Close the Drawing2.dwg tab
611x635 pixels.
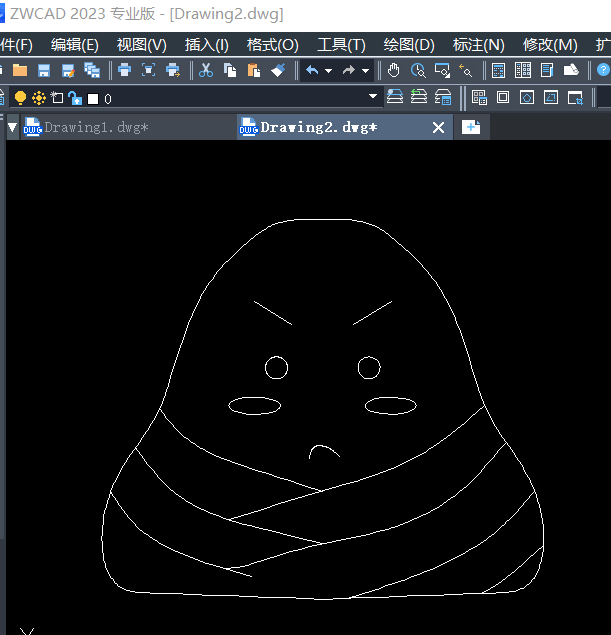(x=438, y=128)
